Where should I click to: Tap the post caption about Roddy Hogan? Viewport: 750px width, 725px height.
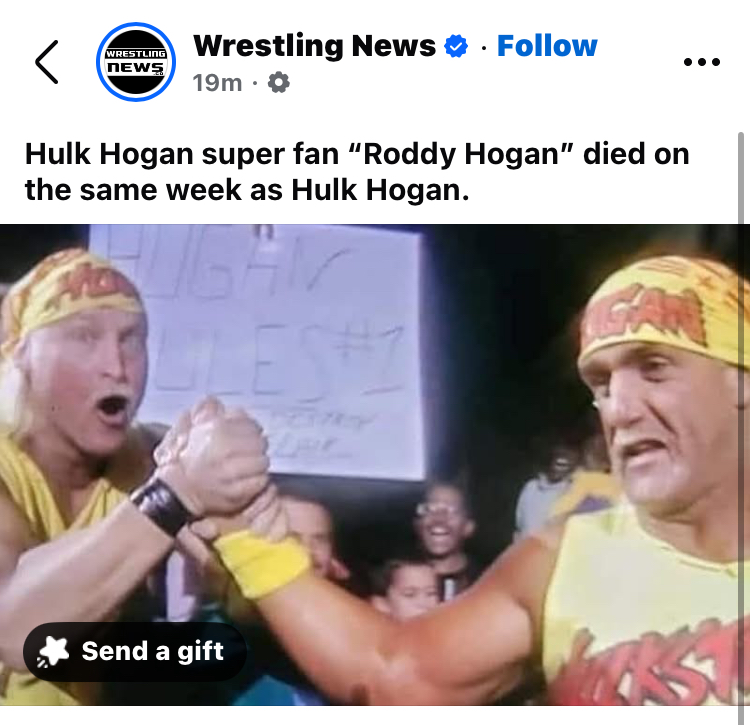(357, 172)
